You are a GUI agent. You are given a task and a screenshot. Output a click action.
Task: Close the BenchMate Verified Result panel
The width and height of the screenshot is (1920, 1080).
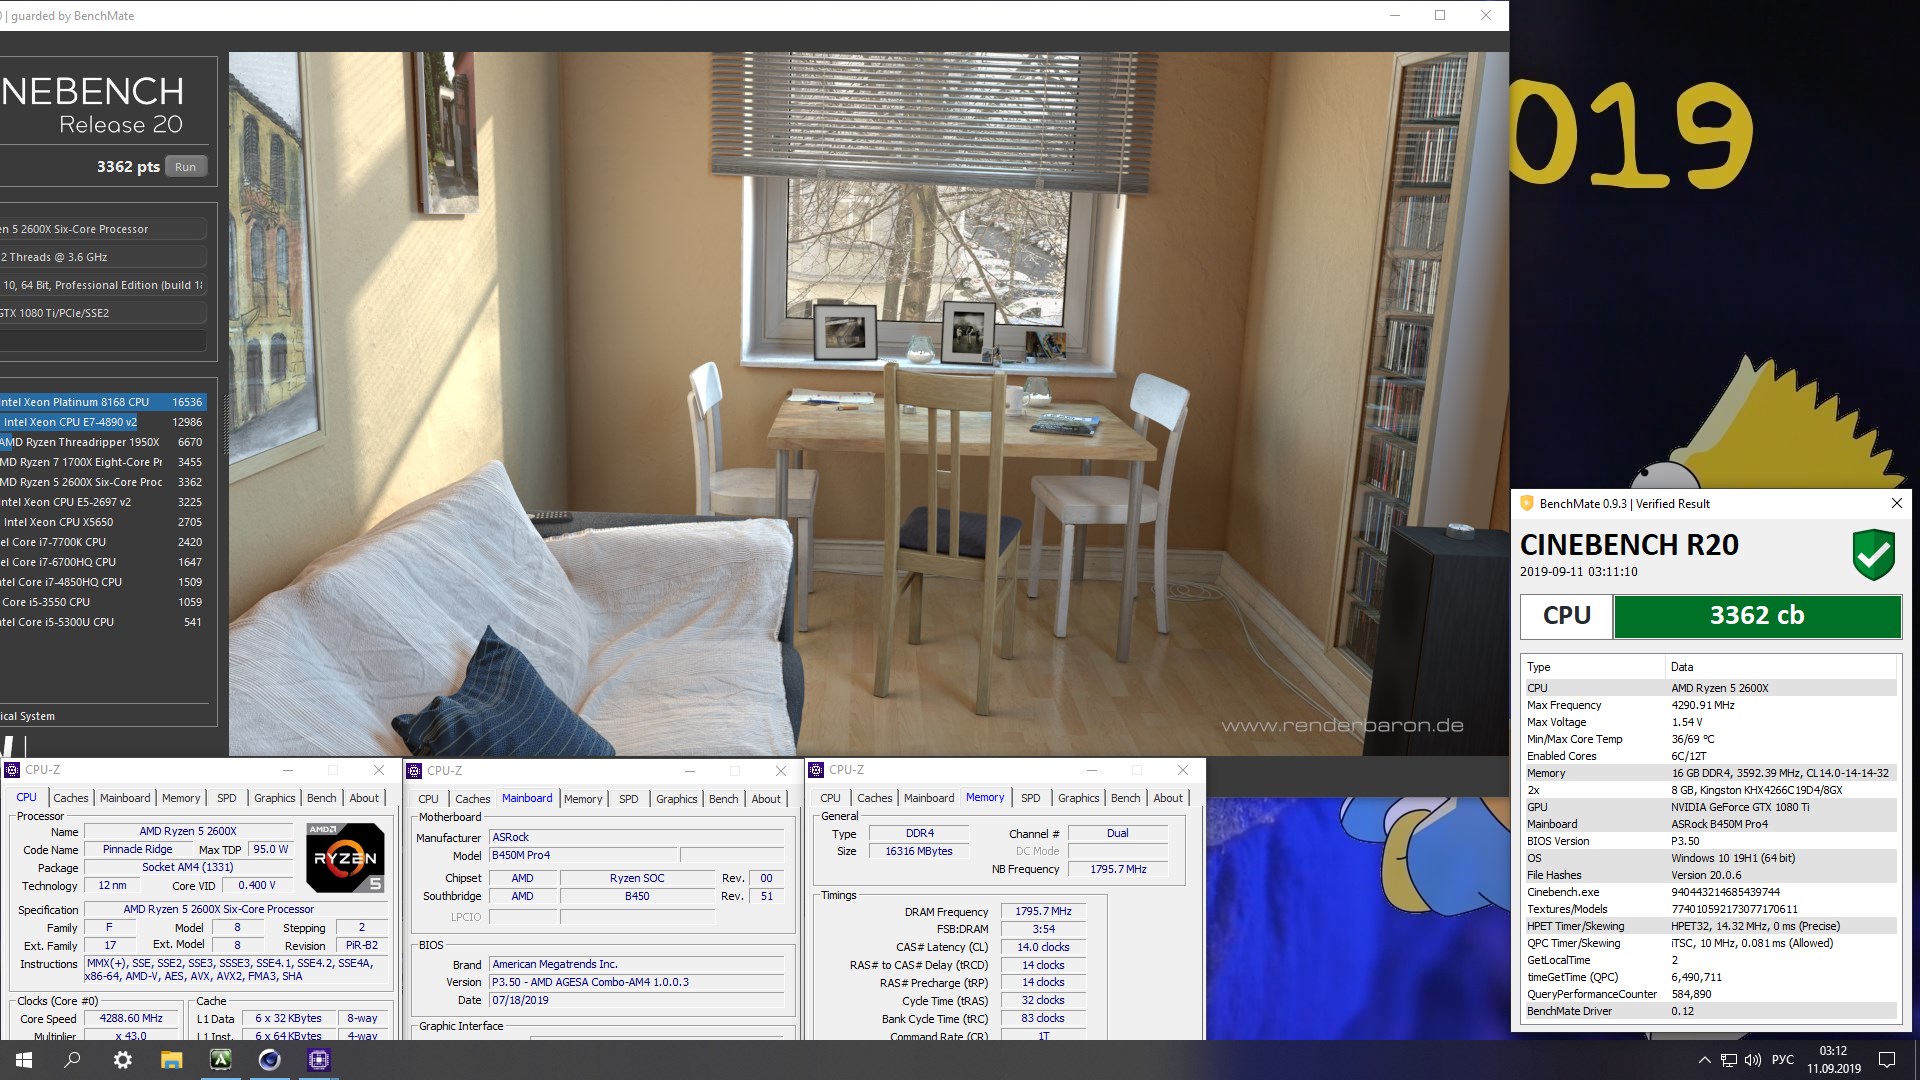click(1896, 503)
